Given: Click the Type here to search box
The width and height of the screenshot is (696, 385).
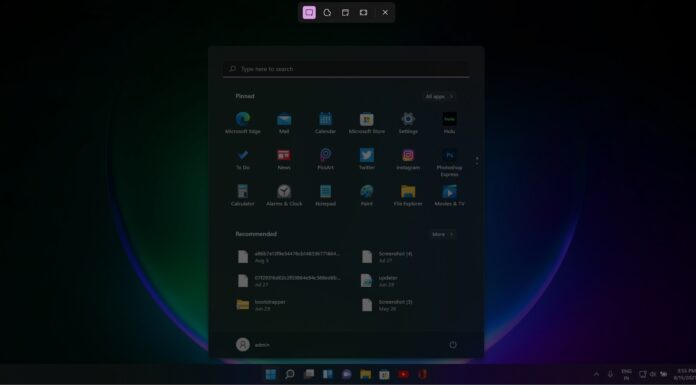Looking at the screenshot, I should point(346,69).
